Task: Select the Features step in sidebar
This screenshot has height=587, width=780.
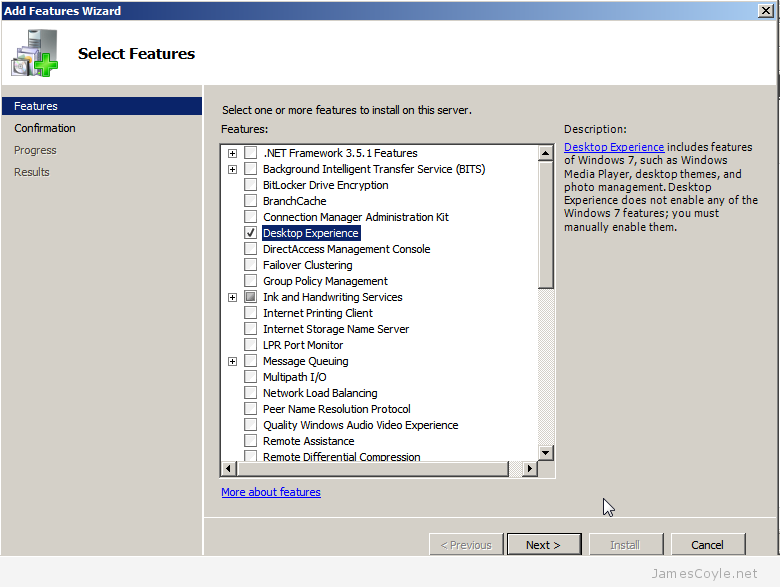Action: 102,106
